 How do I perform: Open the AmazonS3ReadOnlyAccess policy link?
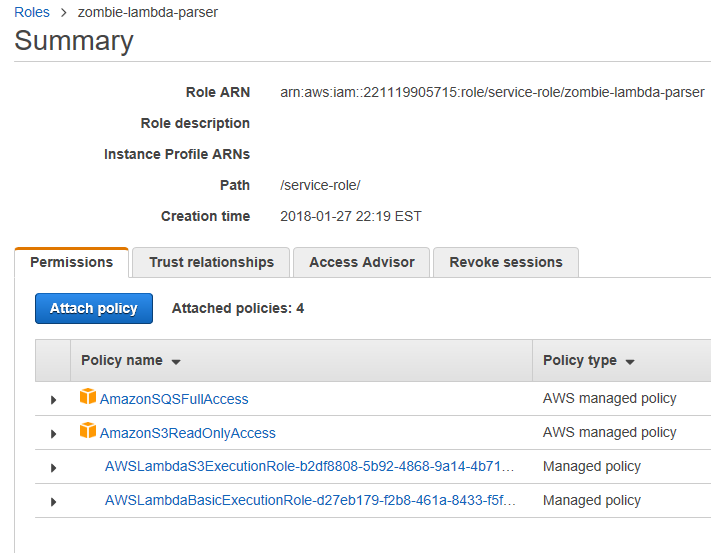(x=187, y=433)
